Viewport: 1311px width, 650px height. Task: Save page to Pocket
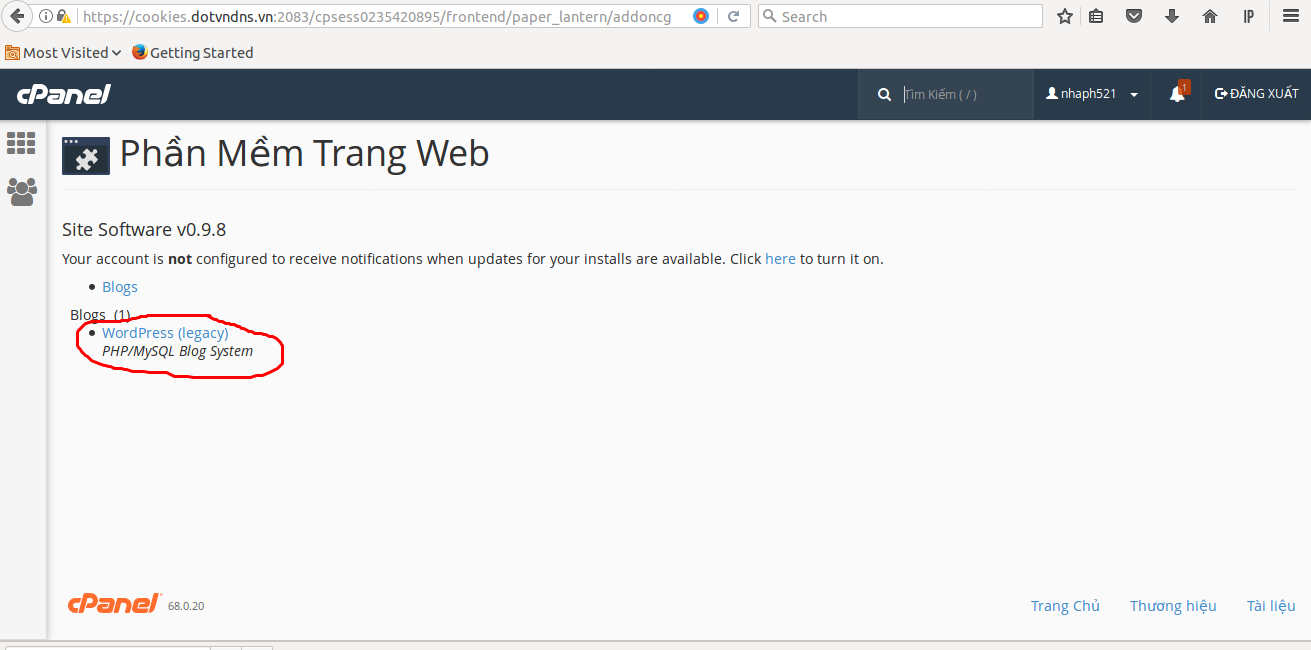1134,16
